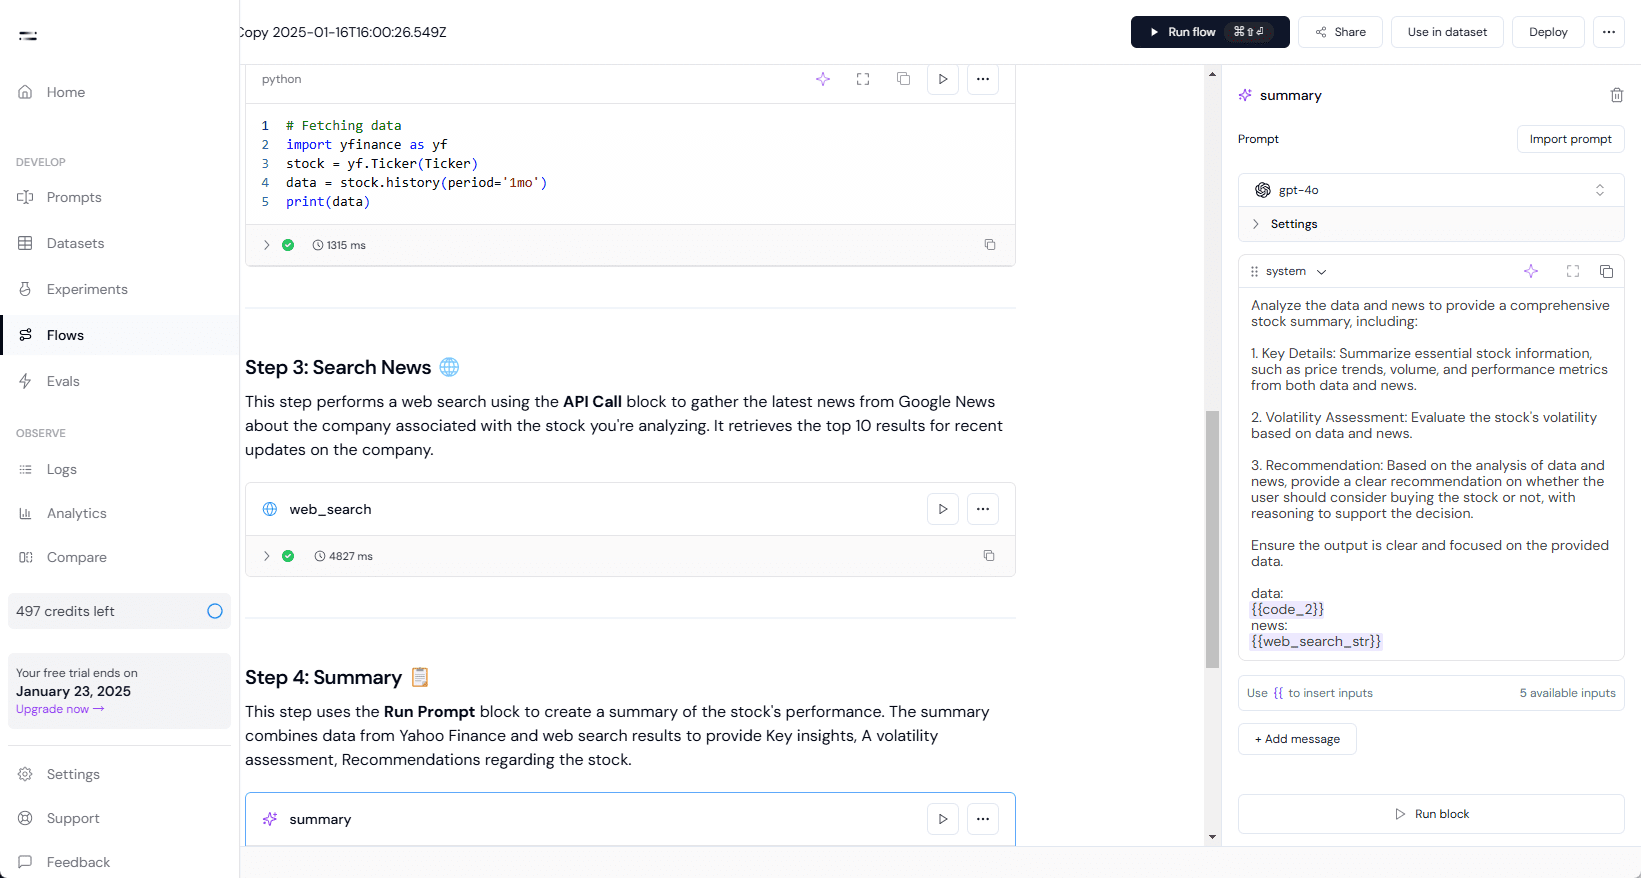Open python block more options
The image size is (1641, 878).
(983, 79)
